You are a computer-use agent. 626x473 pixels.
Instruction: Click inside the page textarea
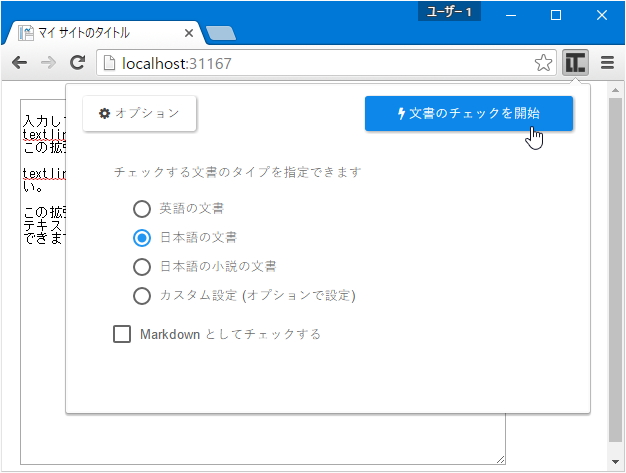263,439
